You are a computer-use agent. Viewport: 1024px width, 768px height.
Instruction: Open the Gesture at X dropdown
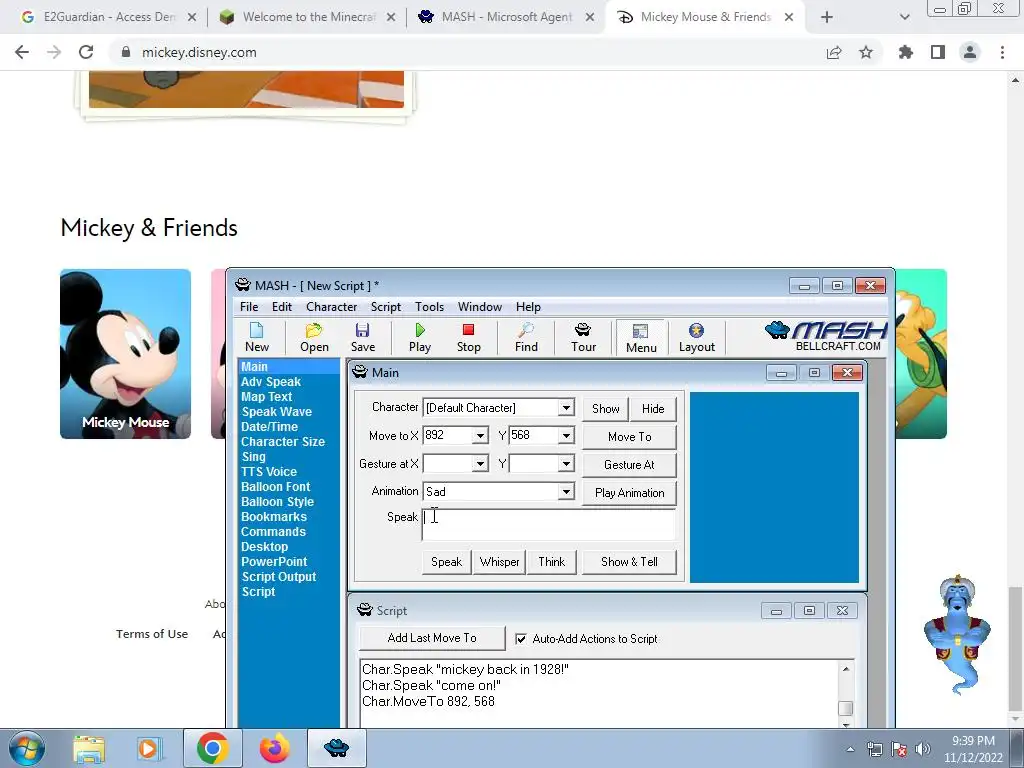[480, 464]
